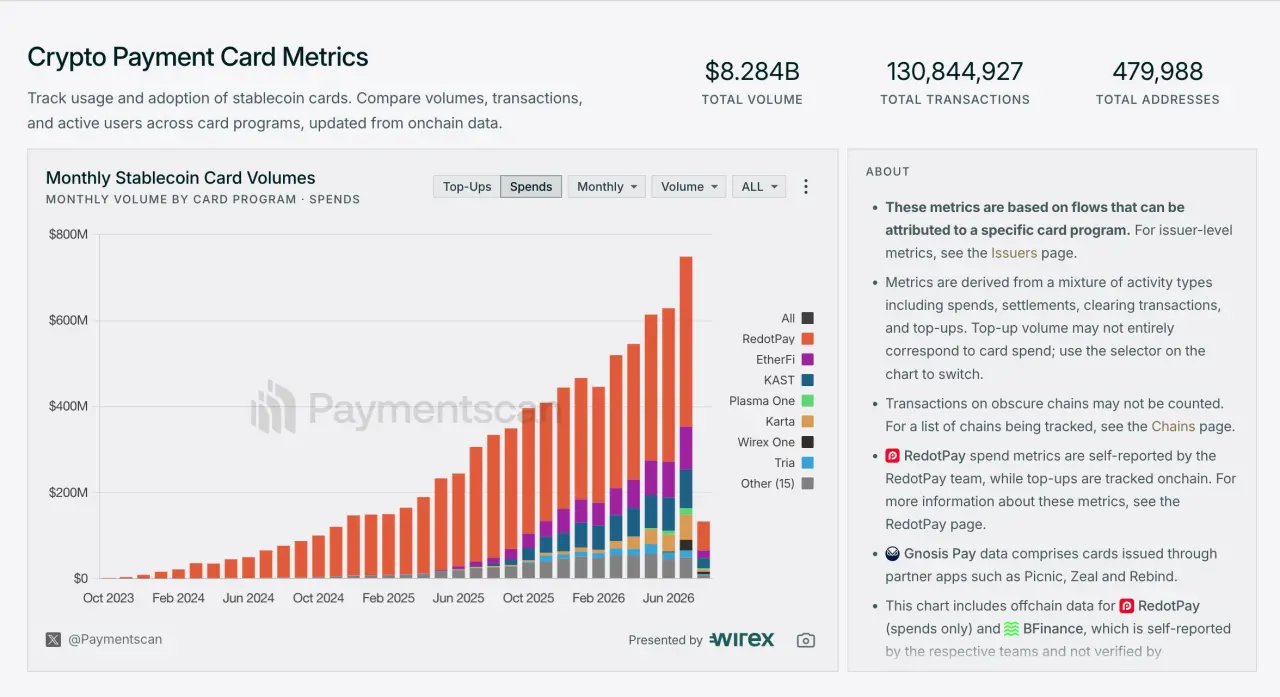Toggle the EtherFi legend swatch

point(807,360)
